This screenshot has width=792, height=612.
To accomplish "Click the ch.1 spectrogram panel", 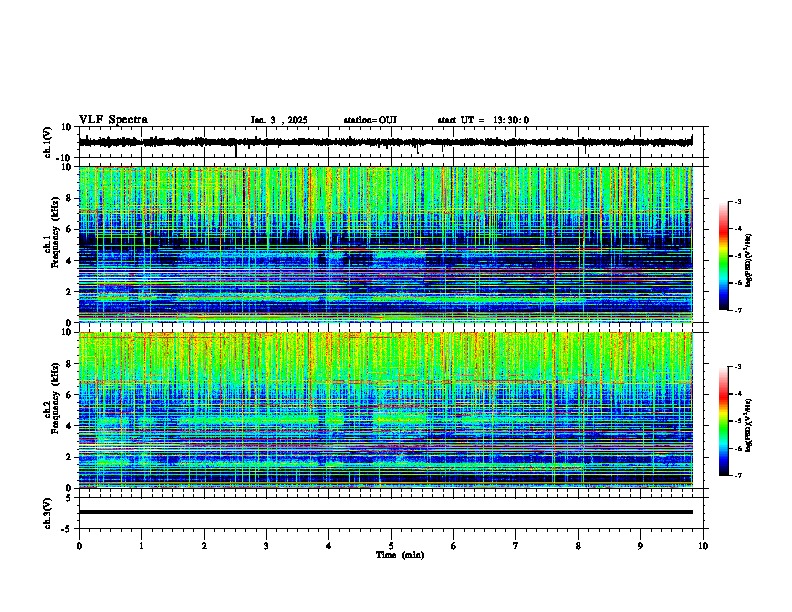I will [x=386, y=244].
